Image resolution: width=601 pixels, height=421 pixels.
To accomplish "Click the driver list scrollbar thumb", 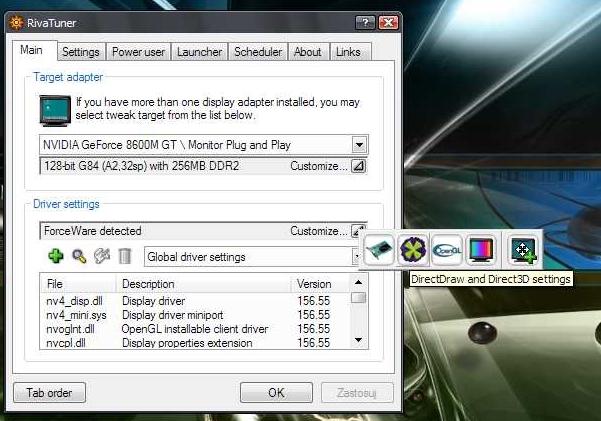I will [358, 298].
